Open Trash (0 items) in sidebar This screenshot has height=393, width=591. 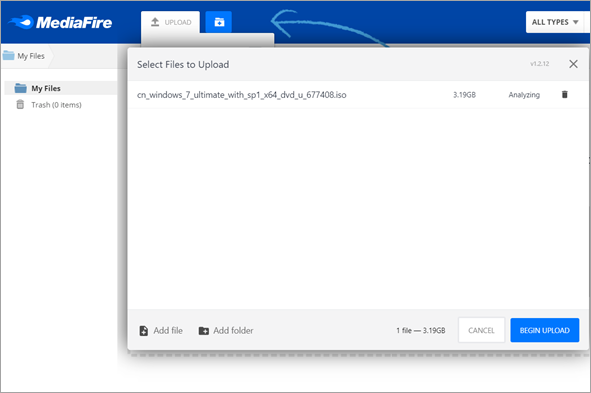49,105
